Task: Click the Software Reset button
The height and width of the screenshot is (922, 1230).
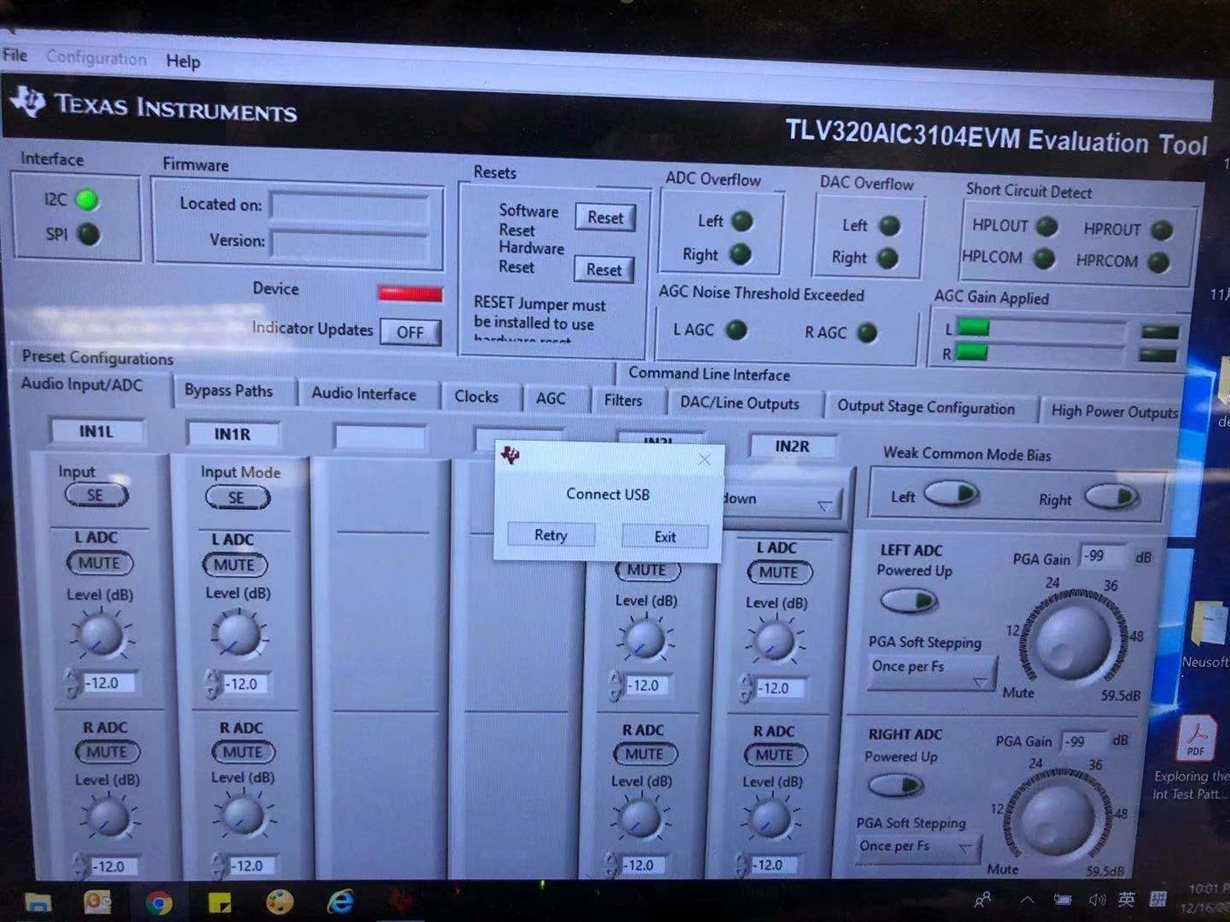Action: [x=605, y=217]
